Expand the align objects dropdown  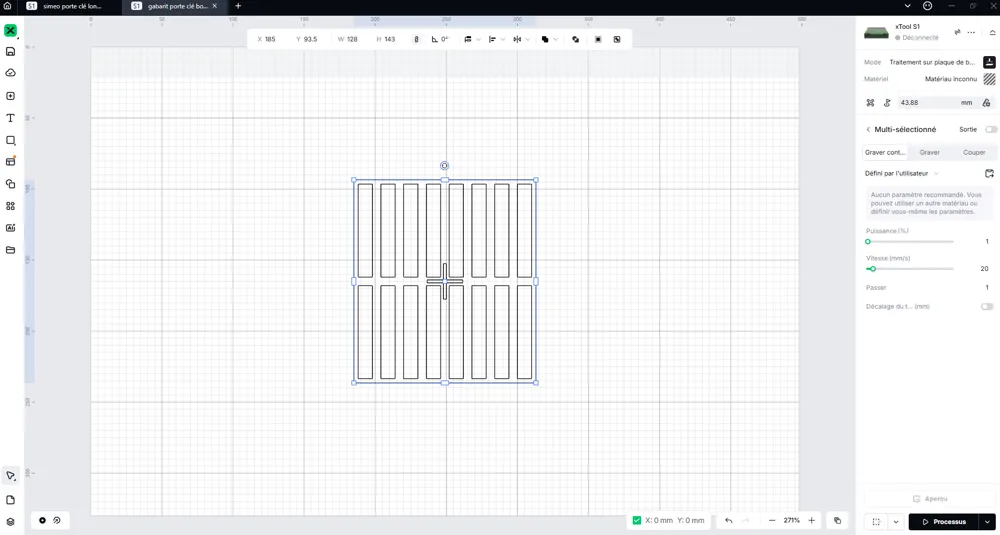pyautogui.click(x=503, y=39)
